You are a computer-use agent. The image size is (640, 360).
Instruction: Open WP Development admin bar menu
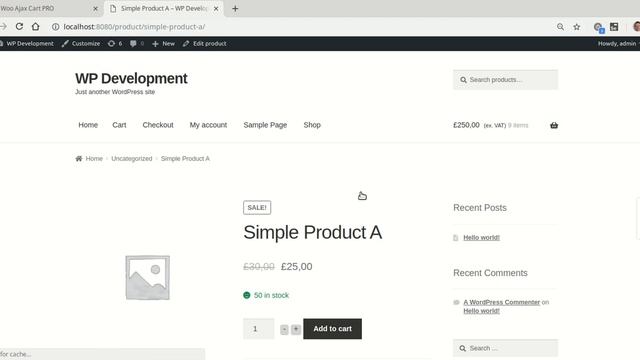(27, 43)
